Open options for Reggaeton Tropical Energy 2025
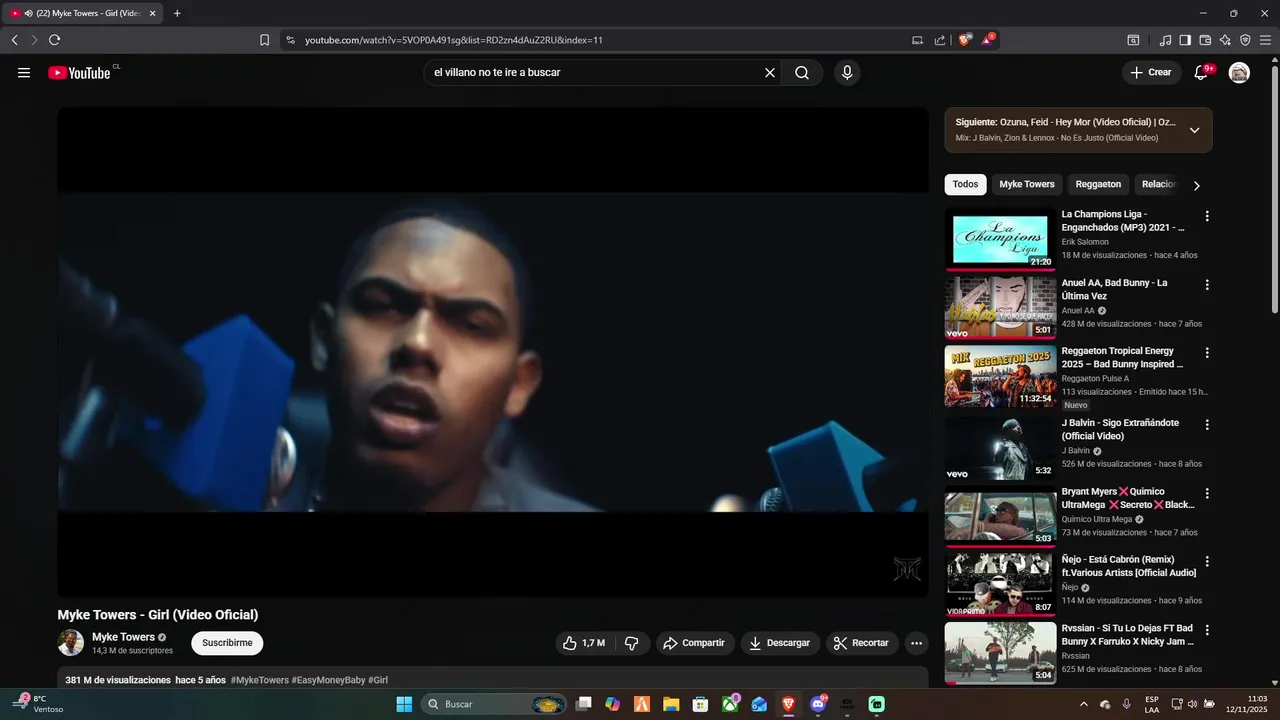Viewport: 1280px width, 720px height. point(1207,353)
